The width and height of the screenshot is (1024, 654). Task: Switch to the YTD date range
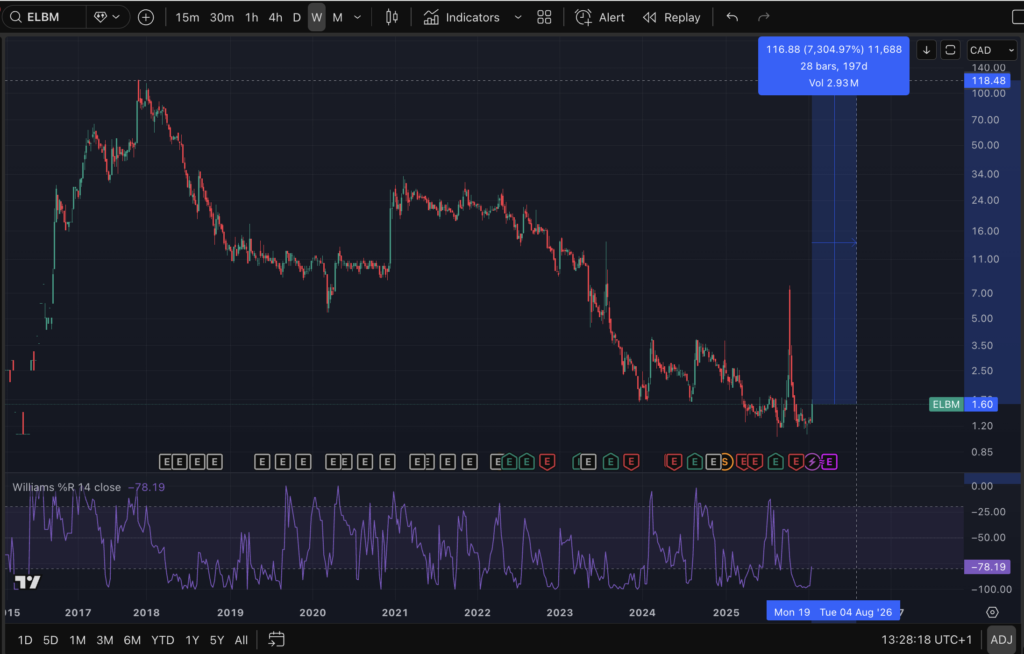(162, 639)
